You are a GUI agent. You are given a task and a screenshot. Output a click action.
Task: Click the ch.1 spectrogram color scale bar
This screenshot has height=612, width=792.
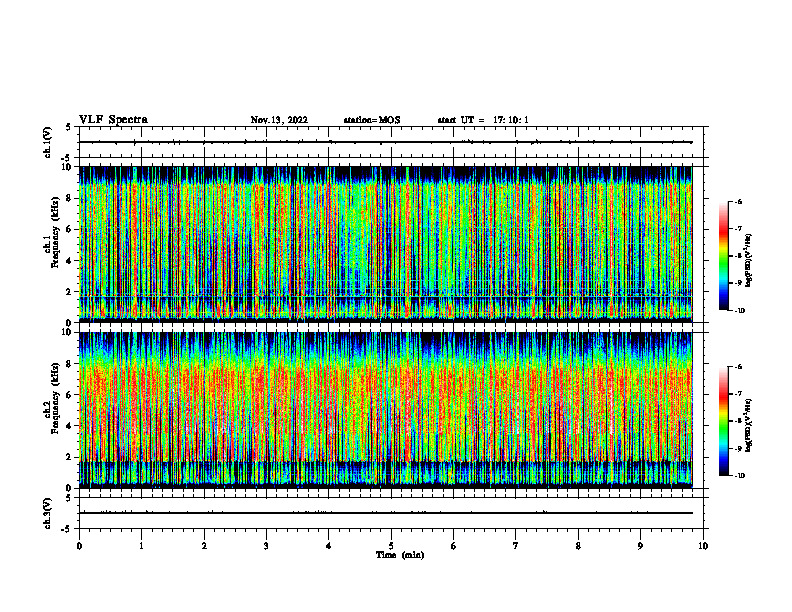tap(724, 256)
